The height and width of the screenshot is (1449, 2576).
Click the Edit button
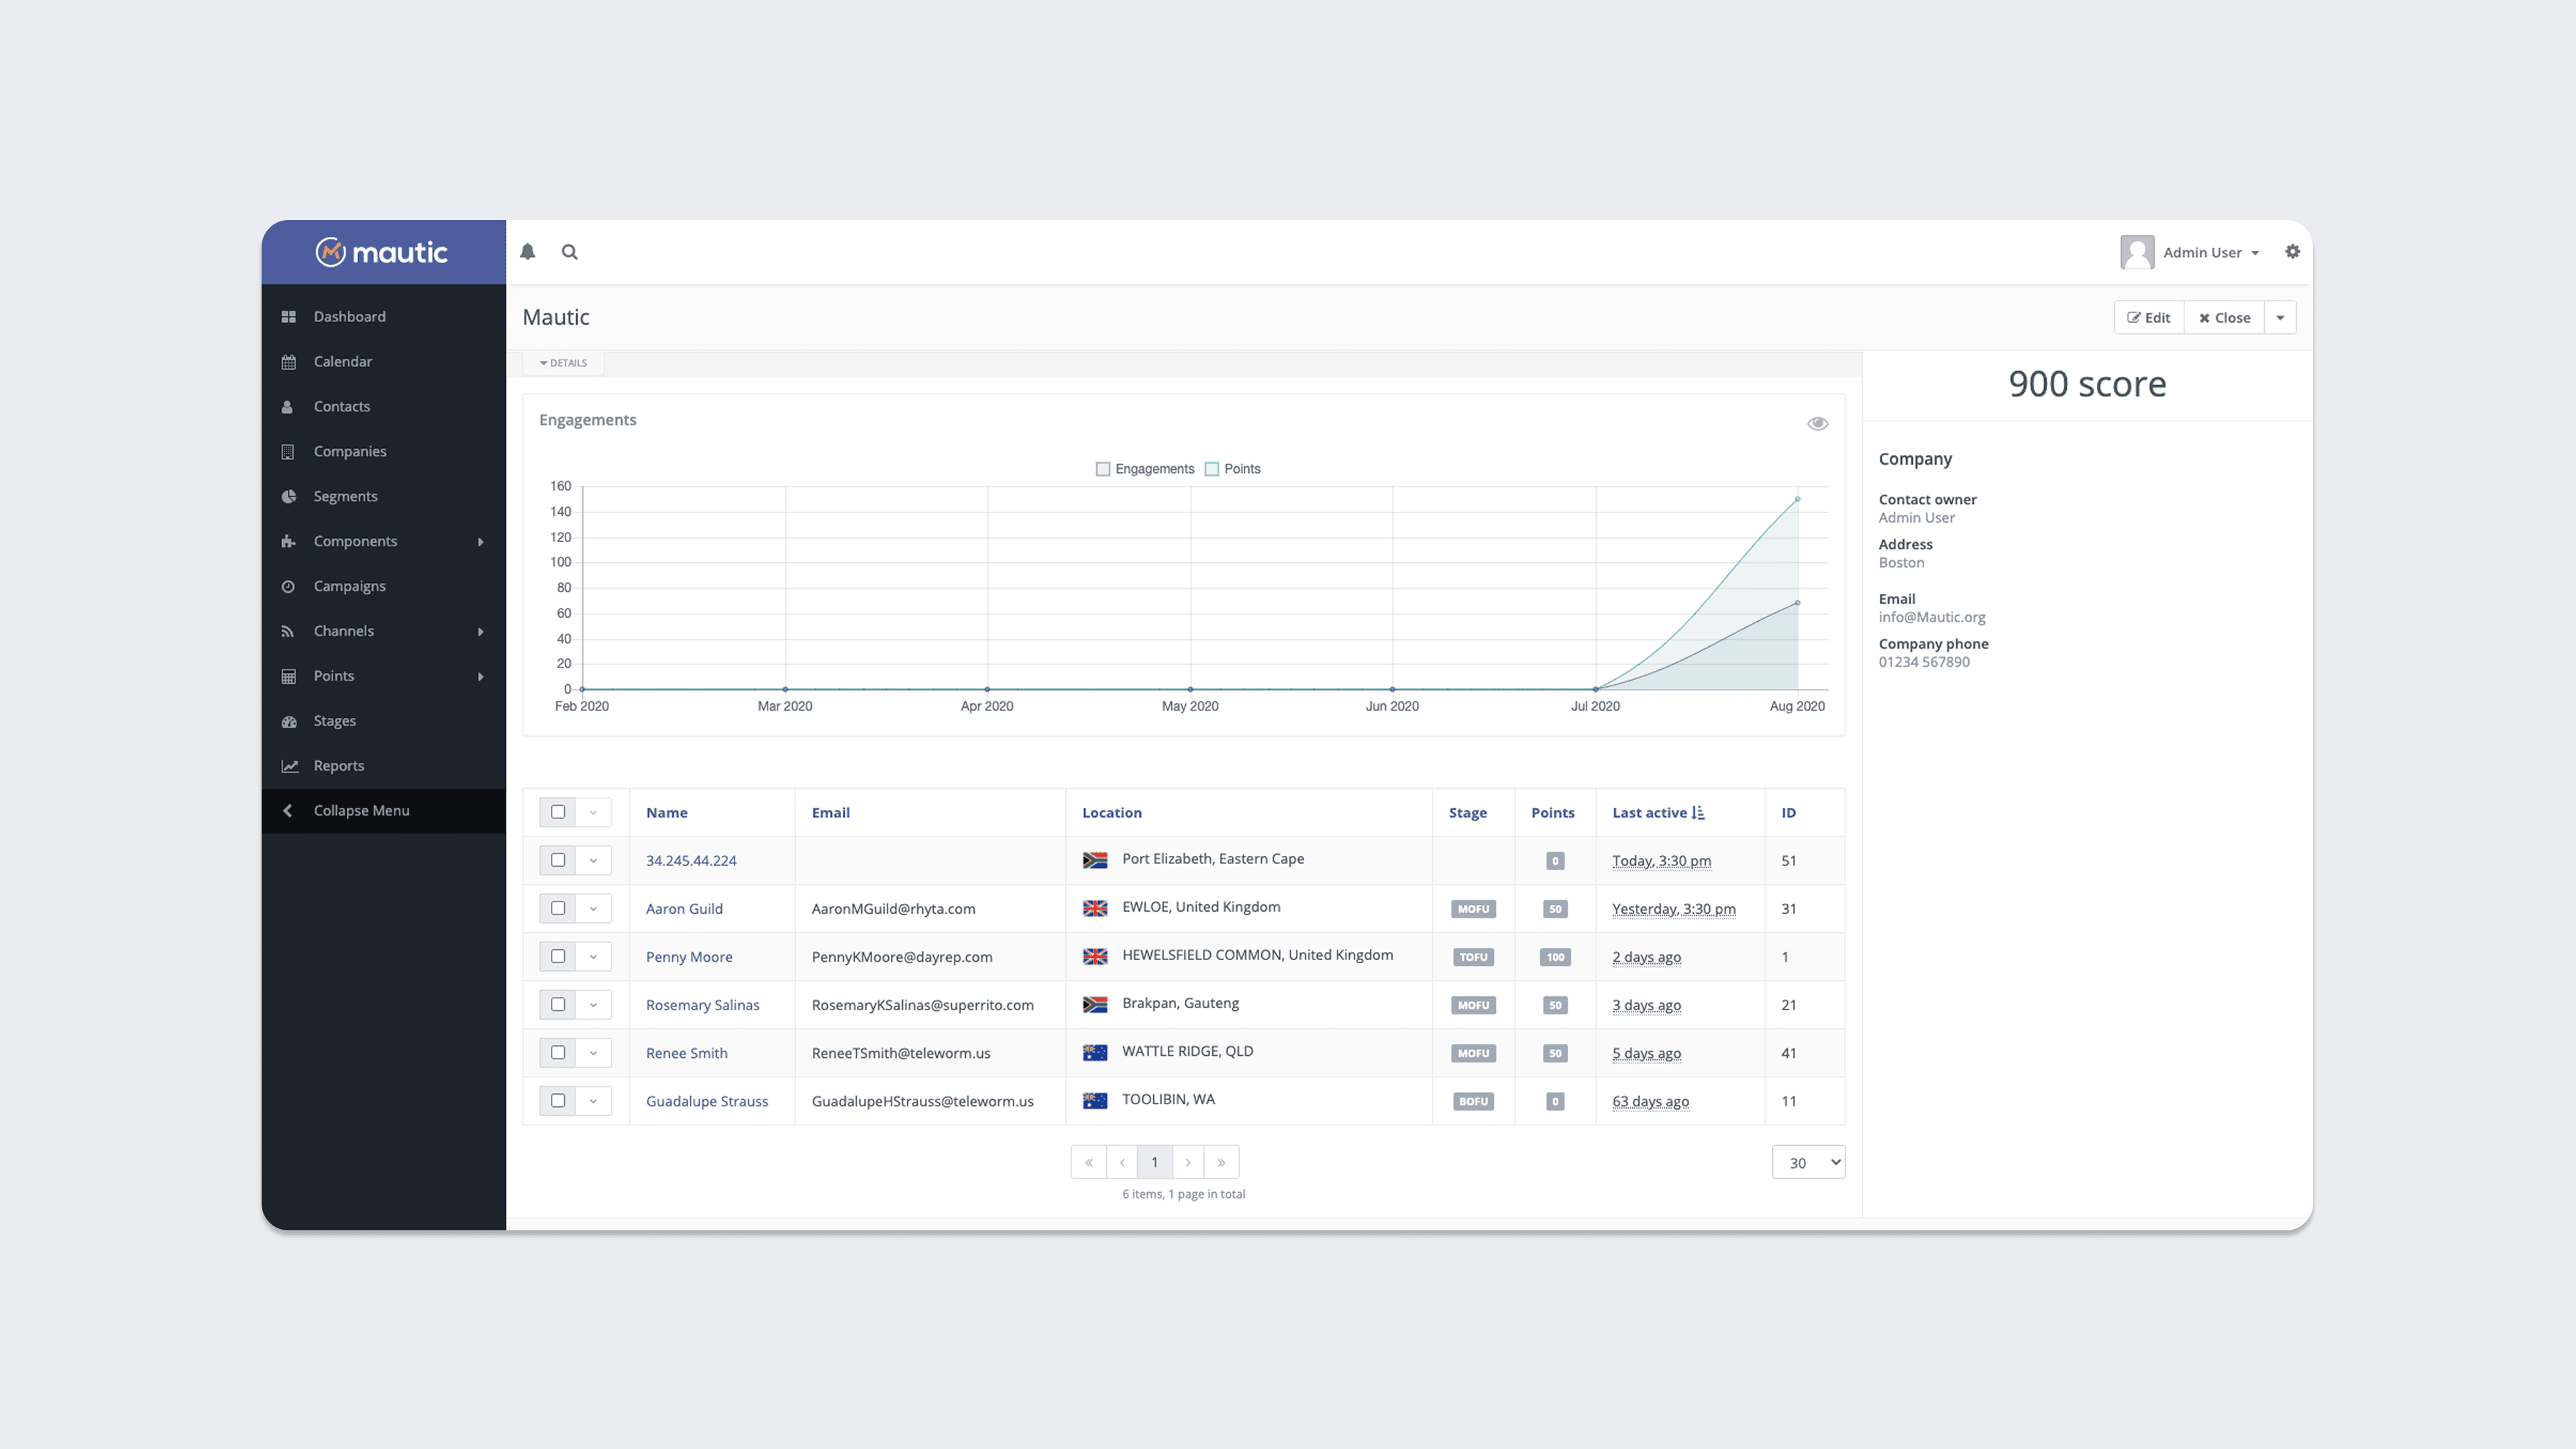2149,318
